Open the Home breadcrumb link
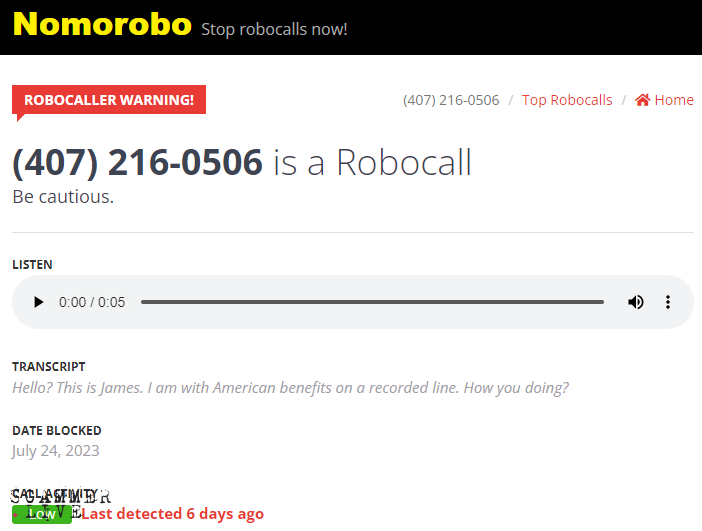 tap(664, 100)
